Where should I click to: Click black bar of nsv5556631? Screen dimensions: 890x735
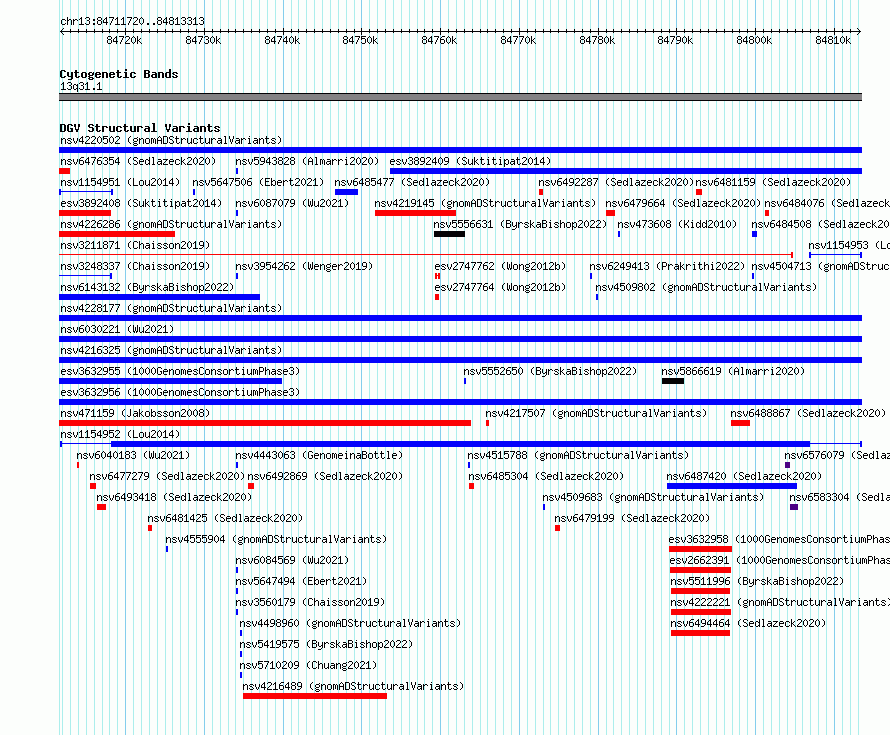click(x=449, y=234)
